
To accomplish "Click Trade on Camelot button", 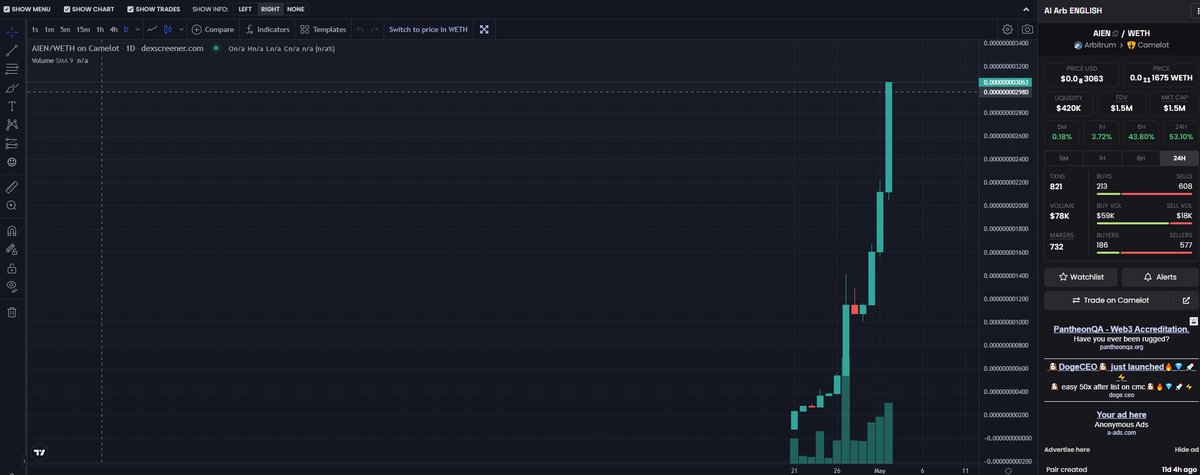I will point(1109,300).
